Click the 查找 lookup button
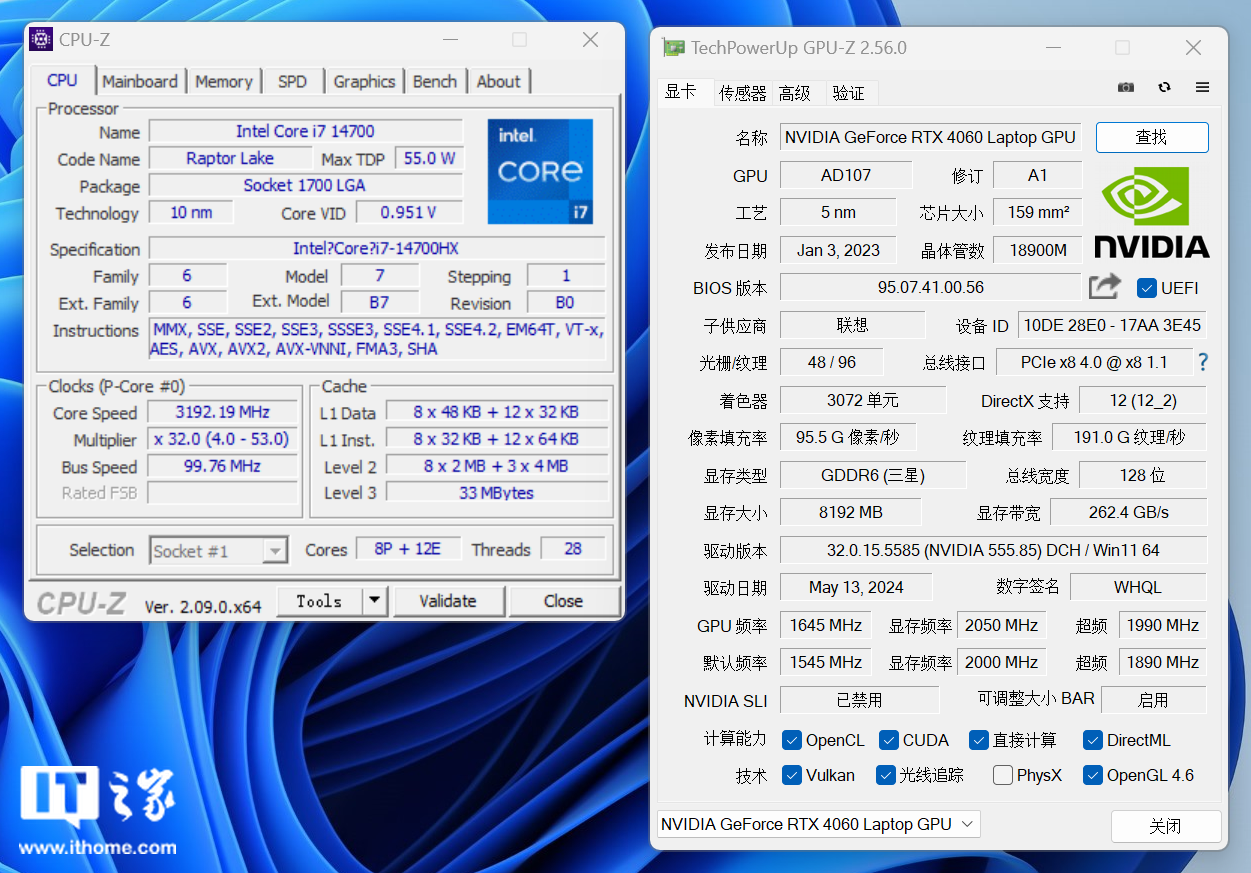1251x873 pixels. coord(1151,137)
